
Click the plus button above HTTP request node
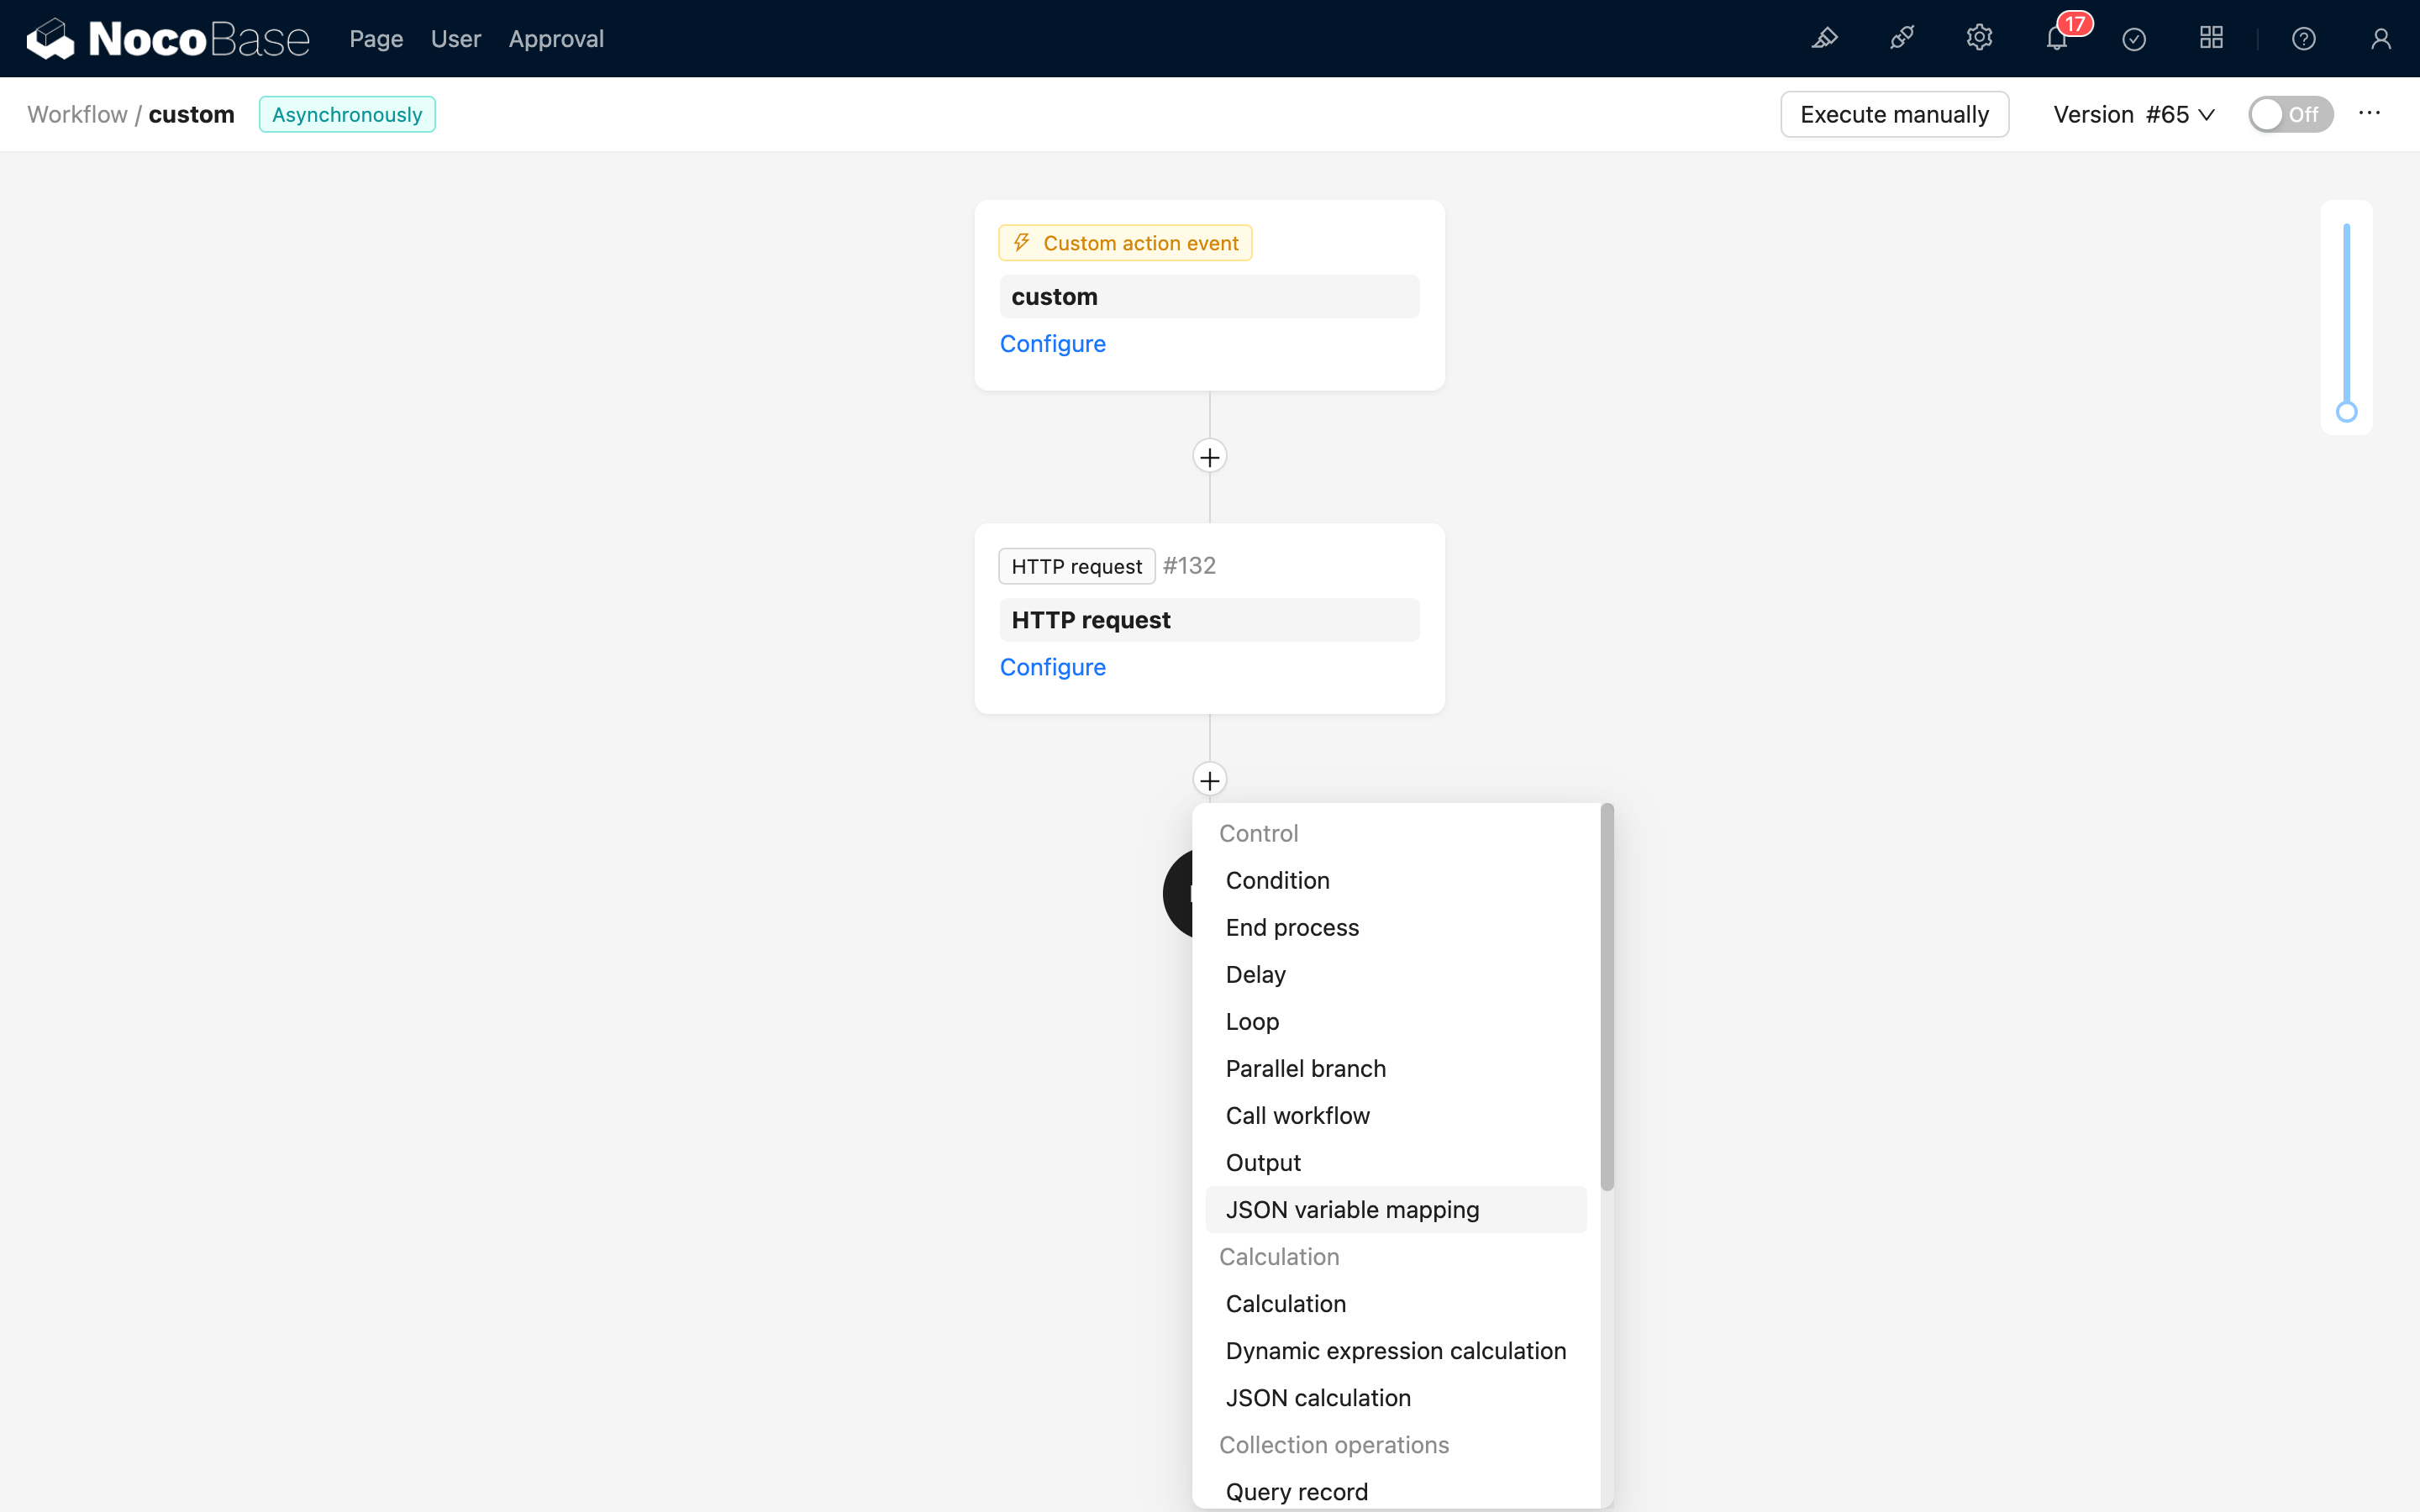[x=1210, y=457]
